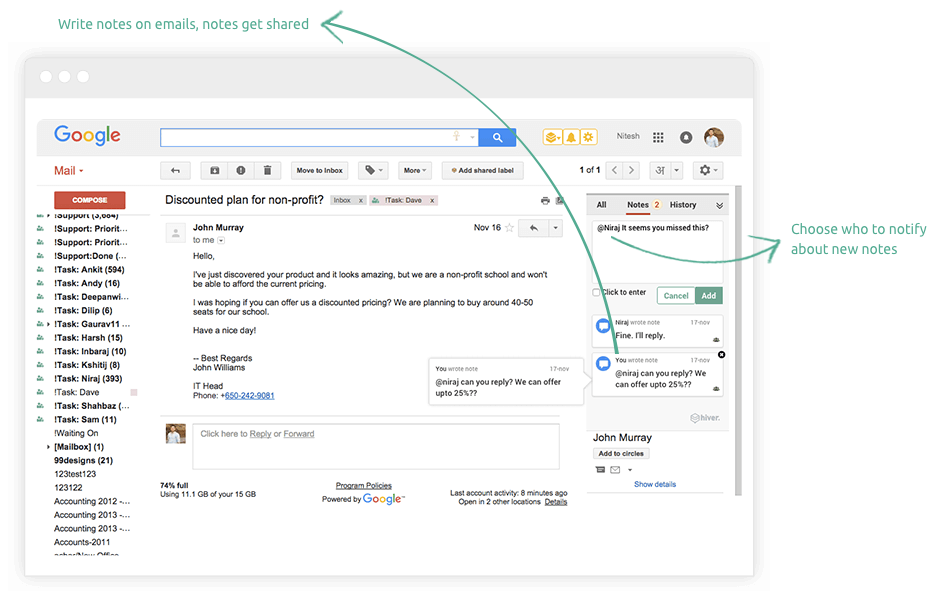Click the Forward link in reply box
Screen dimensions: 934x591
(x=298, y=434)
